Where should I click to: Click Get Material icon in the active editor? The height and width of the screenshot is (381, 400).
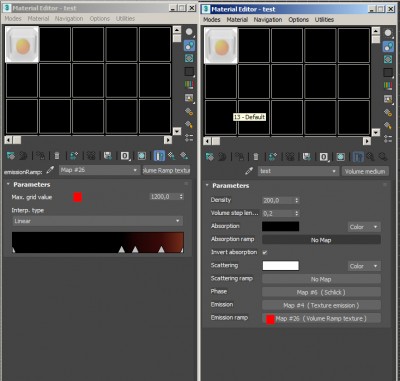pyautogui.click(x=210, y=157)
